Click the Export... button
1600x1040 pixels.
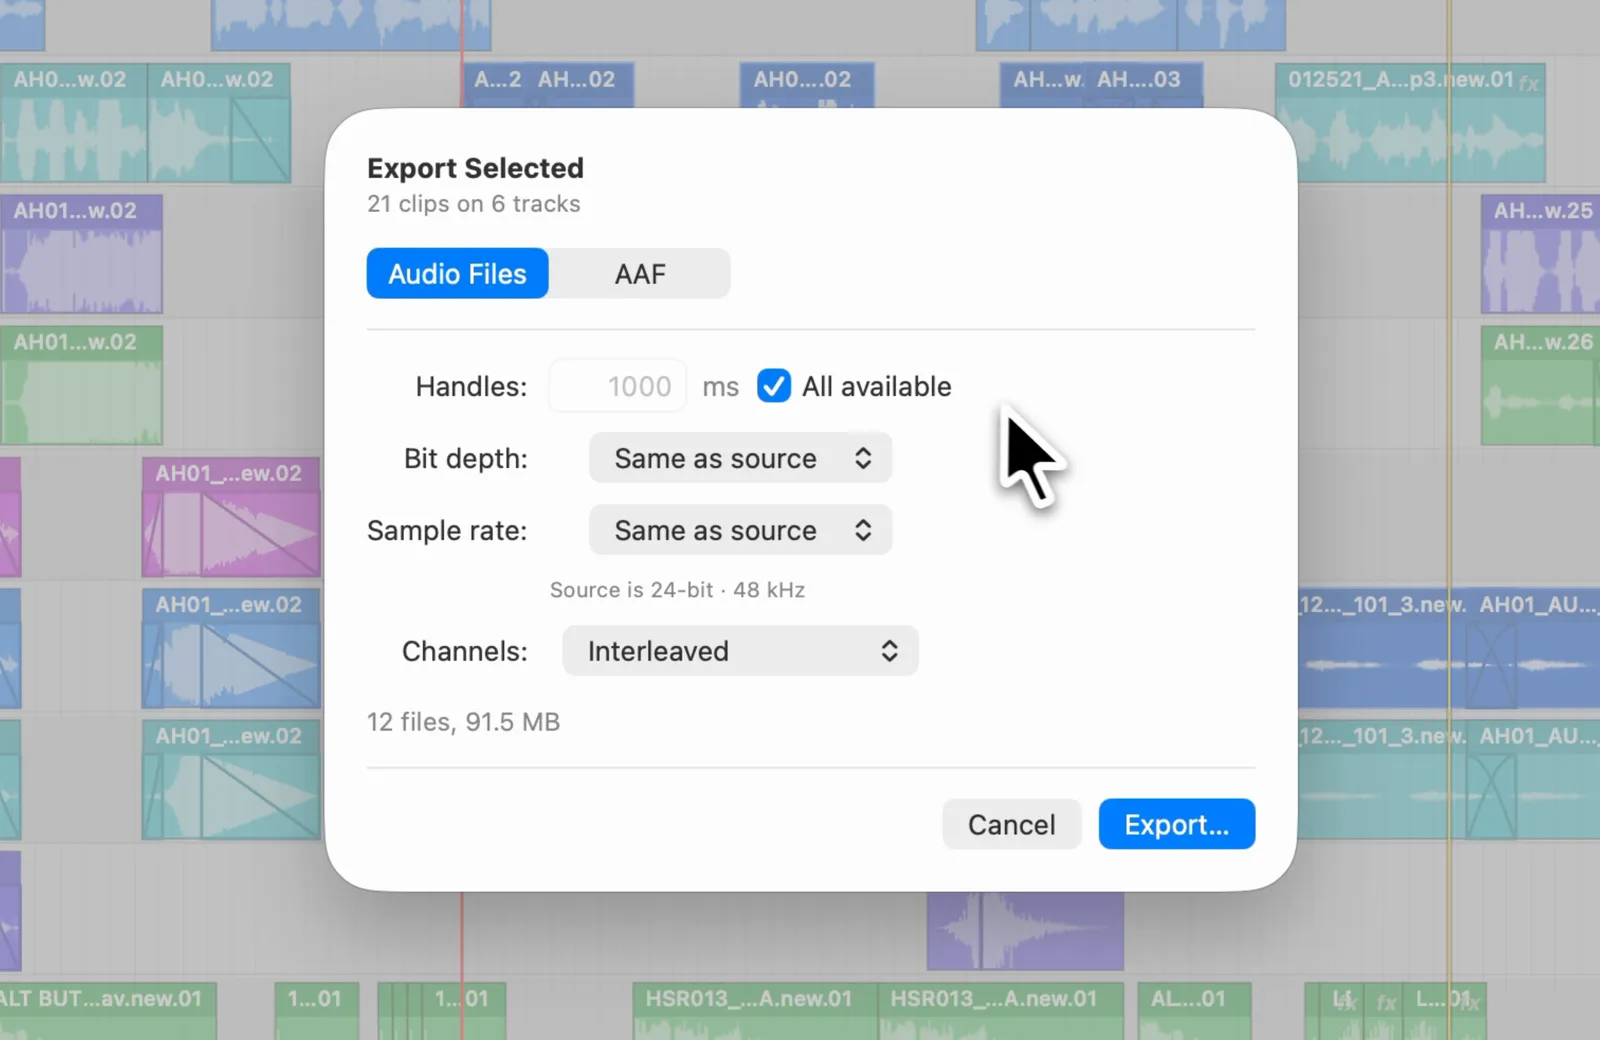(1176, 824)
